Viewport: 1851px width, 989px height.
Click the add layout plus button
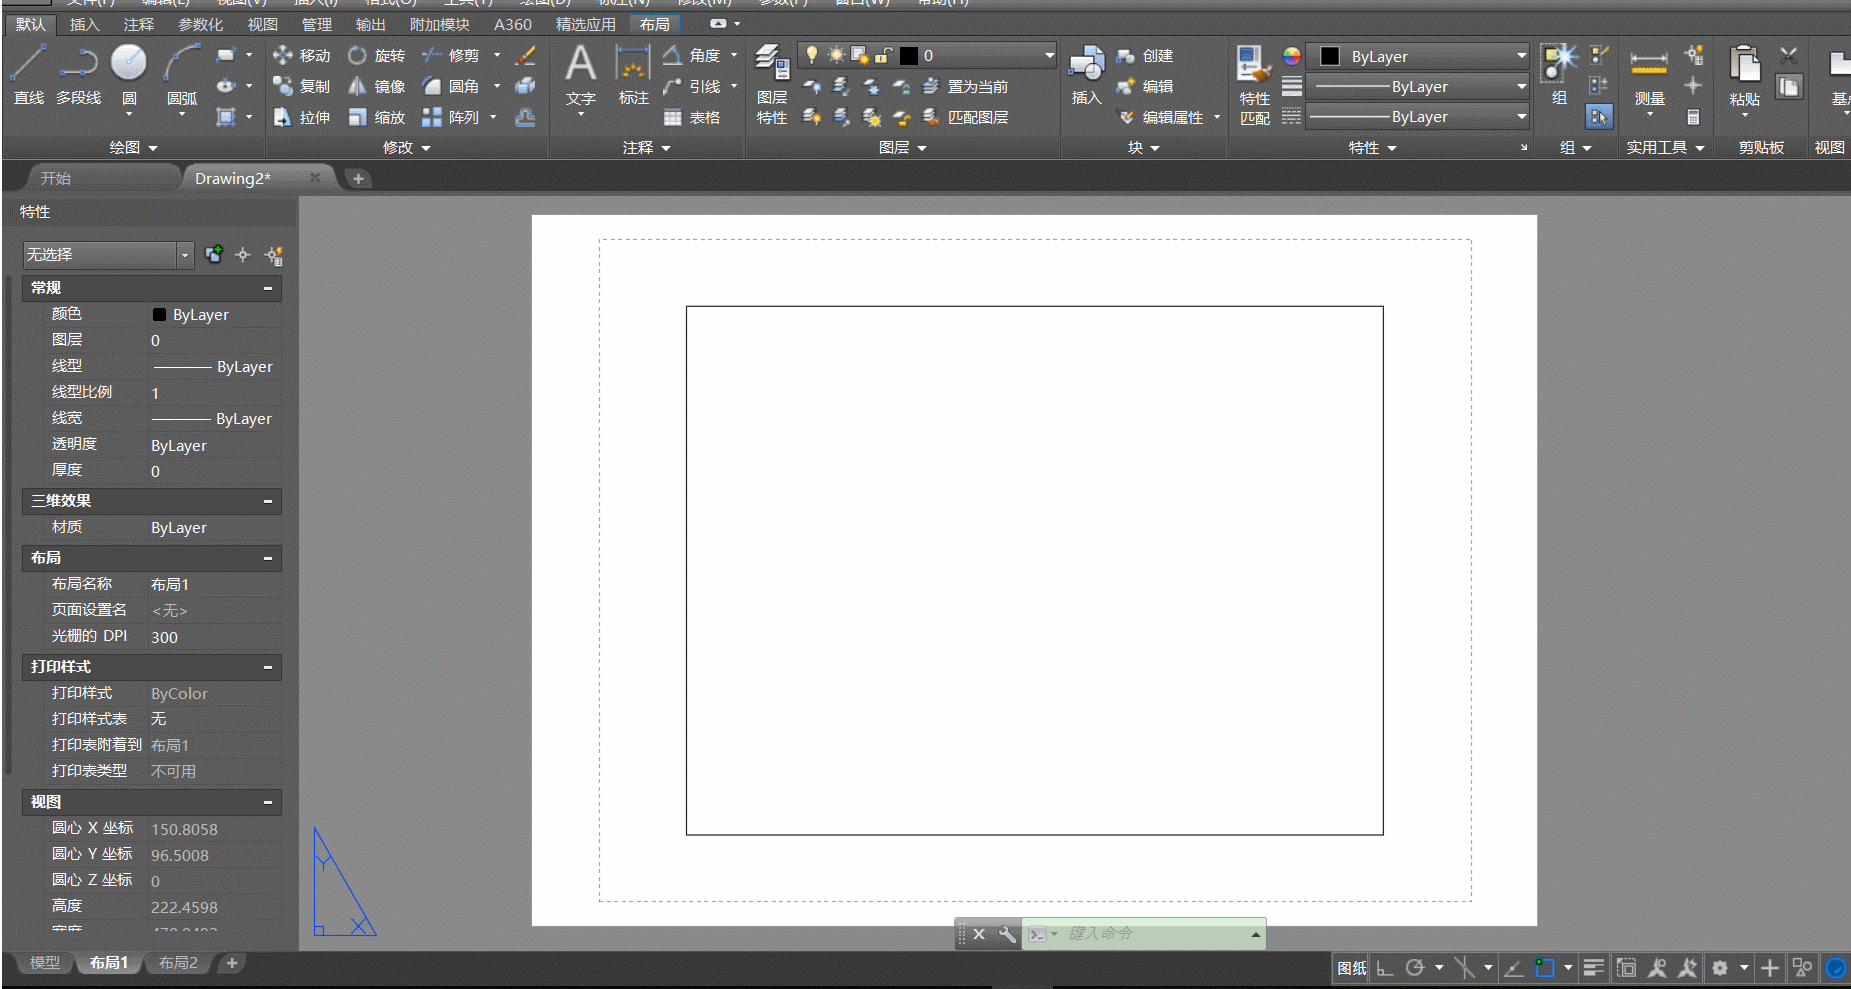tap(232, 962)
